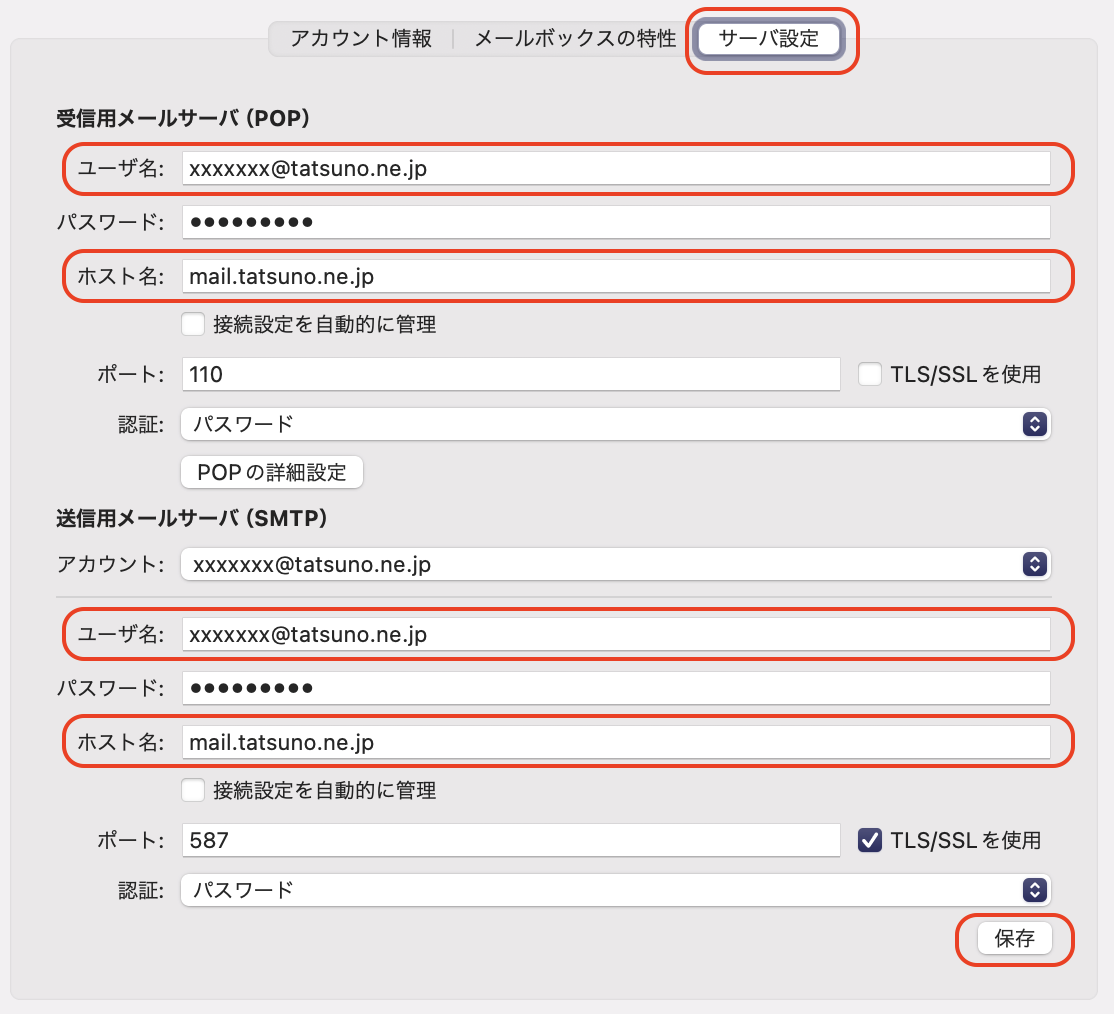The height and width of the screenshot is (1014, 1114).
Task: Enable POP 接続設定を自動的に管理 checkbox
Action: pos(194,324)
